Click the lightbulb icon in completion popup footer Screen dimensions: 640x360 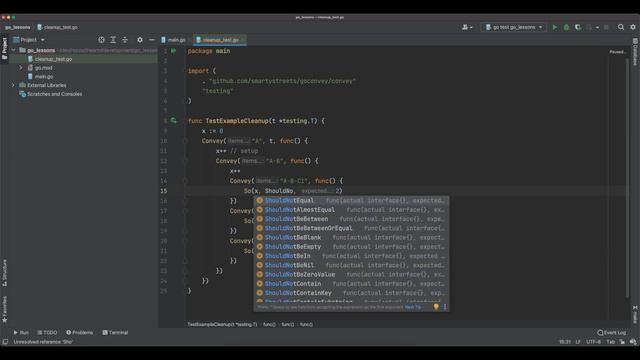tap(436, 307)
